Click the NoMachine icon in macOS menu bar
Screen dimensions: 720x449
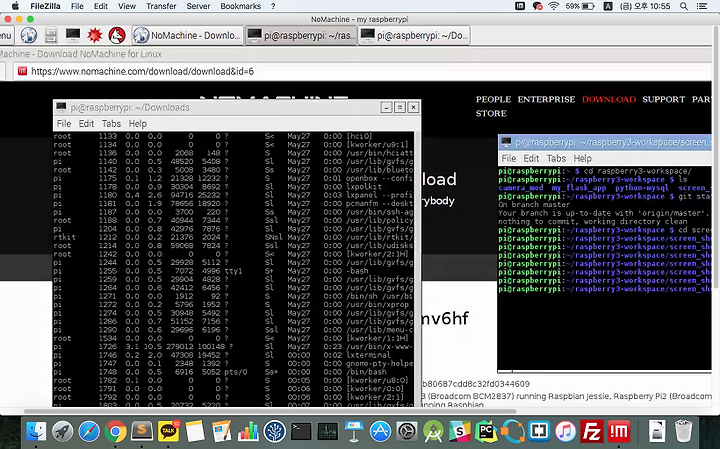tap(519, 6)
